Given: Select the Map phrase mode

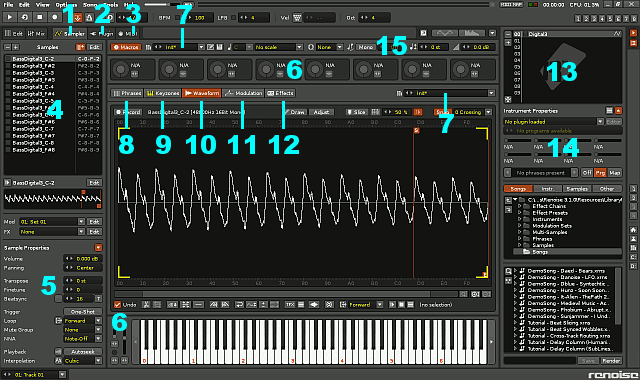Looking at the screenshot, I should pos(615,173).
